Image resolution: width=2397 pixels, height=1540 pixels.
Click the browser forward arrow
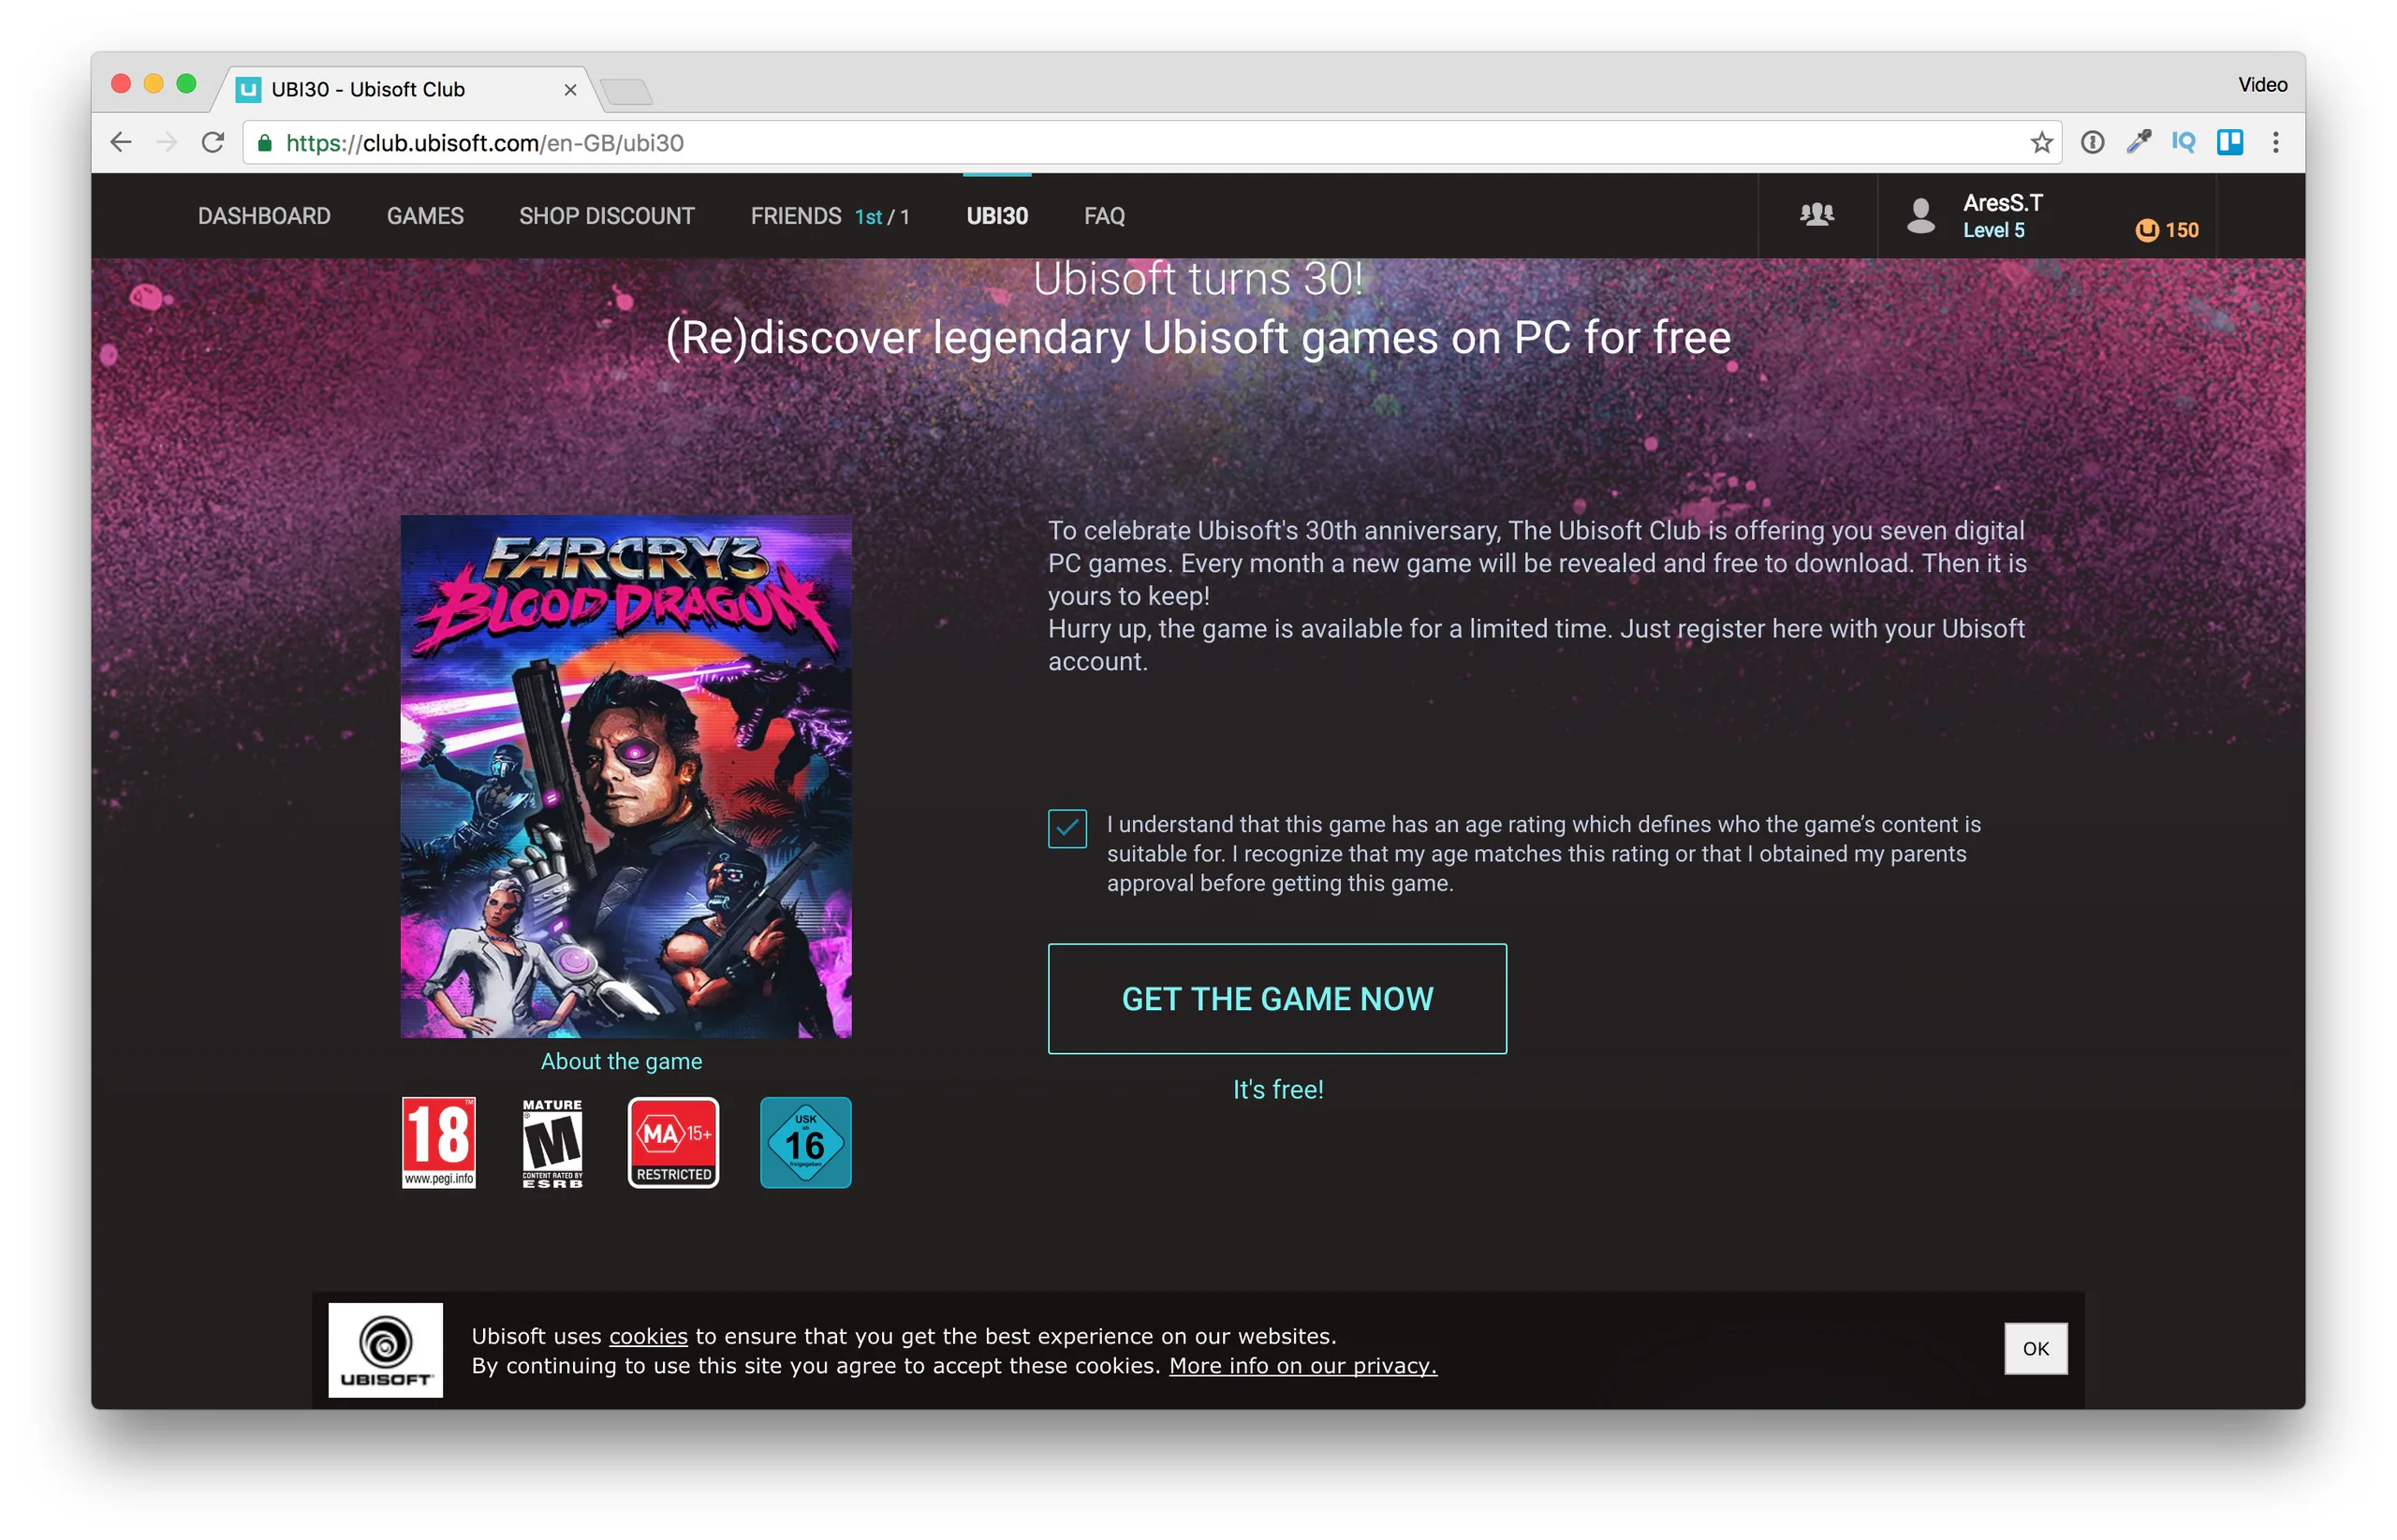(x=167, y=143)
